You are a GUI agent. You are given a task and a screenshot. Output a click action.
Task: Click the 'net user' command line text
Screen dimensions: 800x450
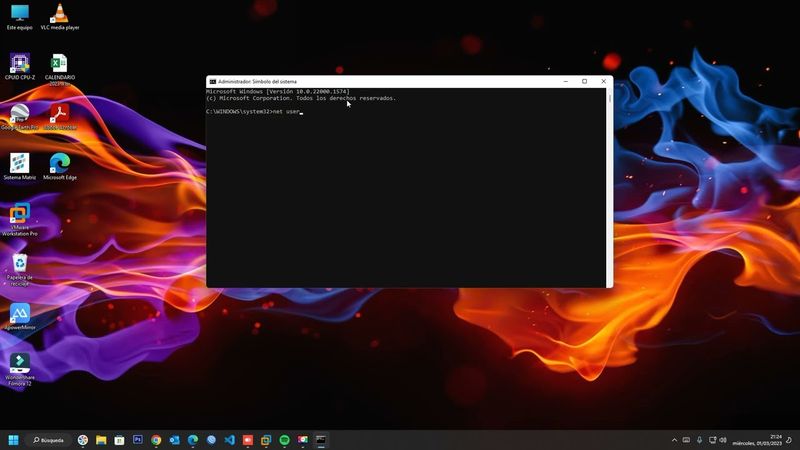[286, 111]
